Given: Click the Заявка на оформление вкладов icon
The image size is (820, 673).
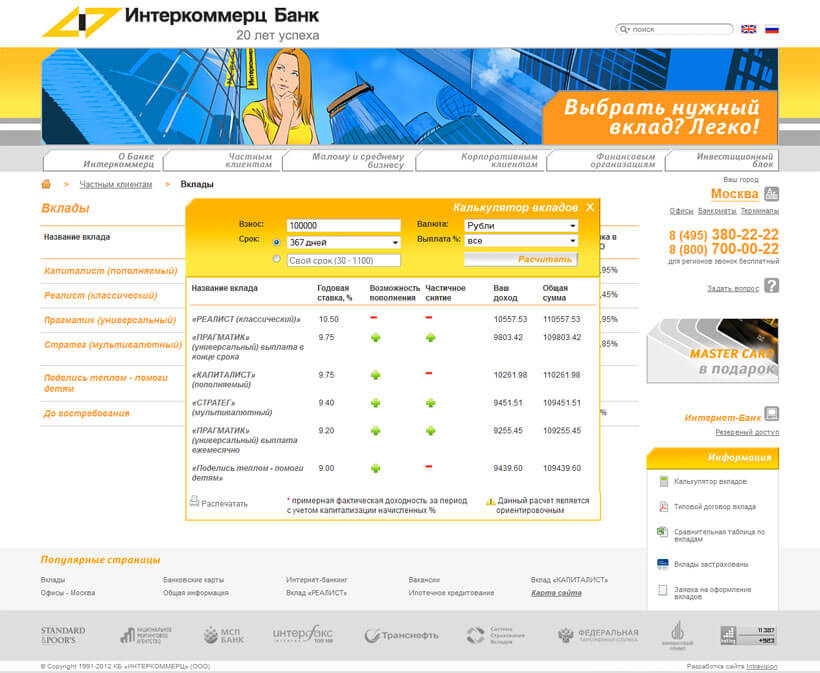Looking at the screenshot, I should 663,590.
